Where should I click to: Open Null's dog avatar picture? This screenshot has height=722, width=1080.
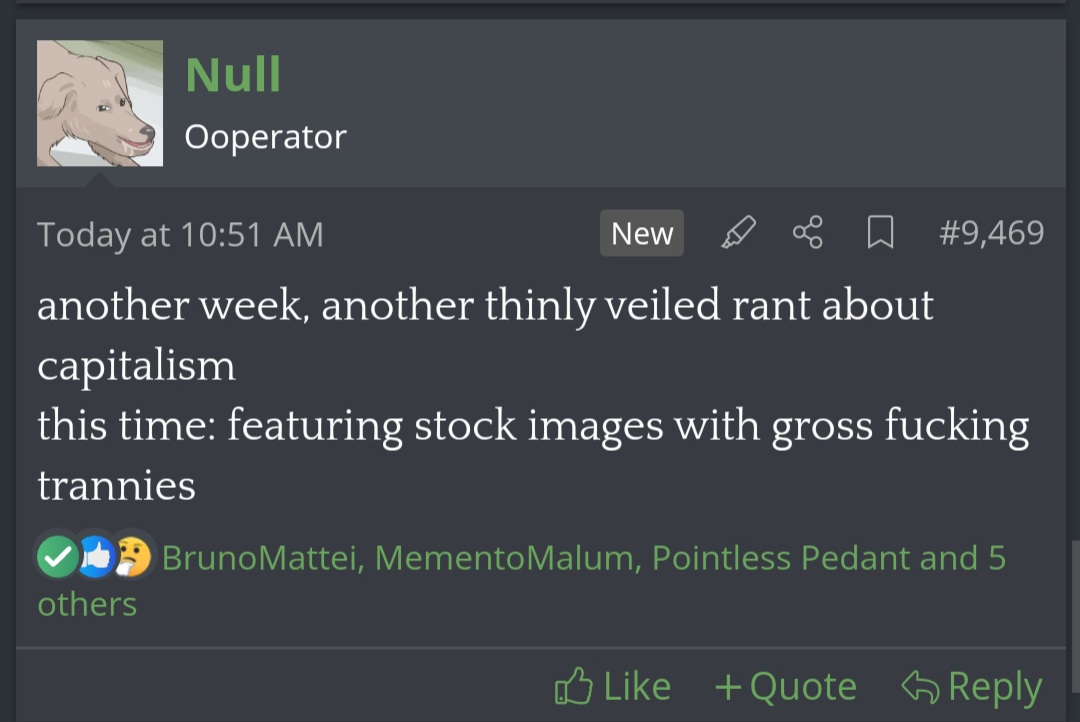pyautogui.click(x=100, y=103)
